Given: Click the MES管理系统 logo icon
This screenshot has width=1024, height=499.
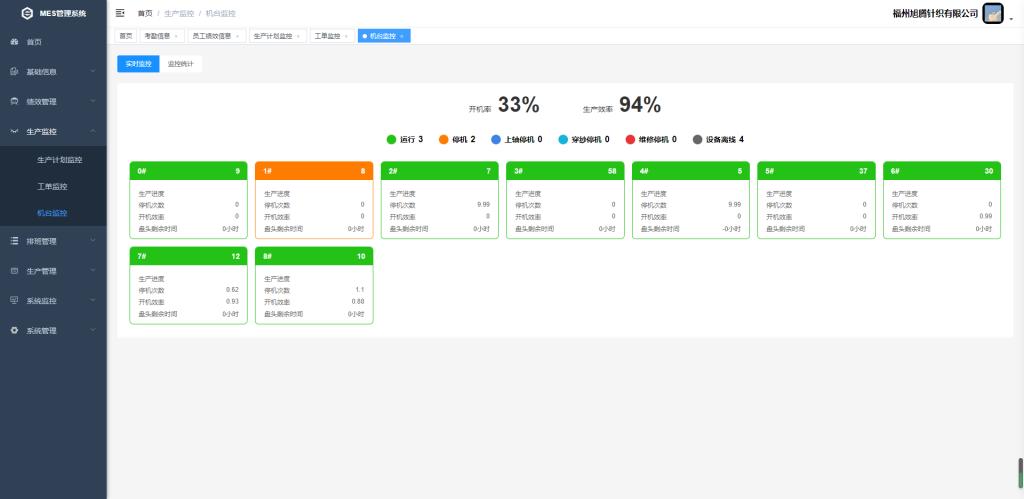Looking at the screenshot, I should click(26, 13).
